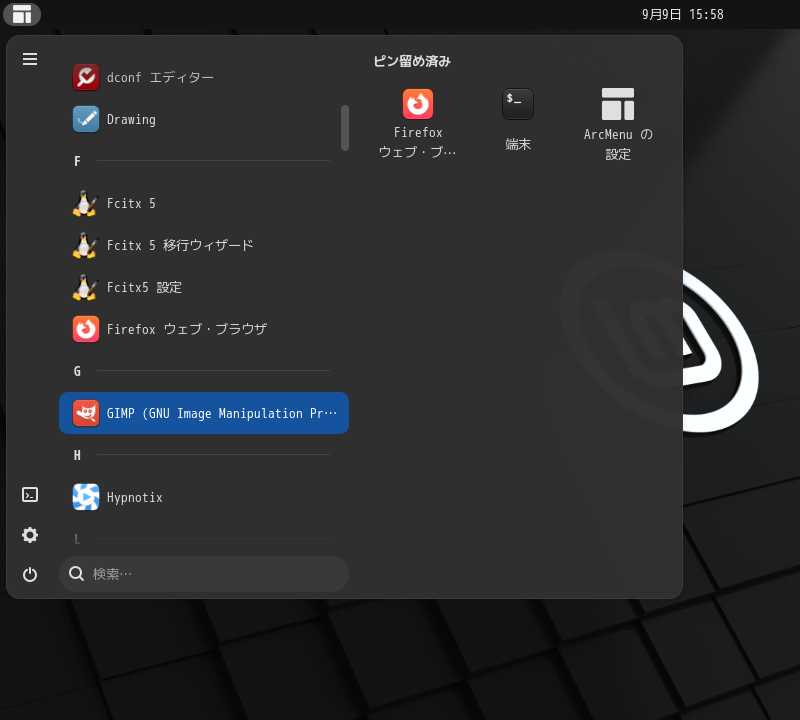Screen dimensions: 800x720
Task: Launch Firefox ウェブ・ブラウザ from app list
Action: (204, 329)
